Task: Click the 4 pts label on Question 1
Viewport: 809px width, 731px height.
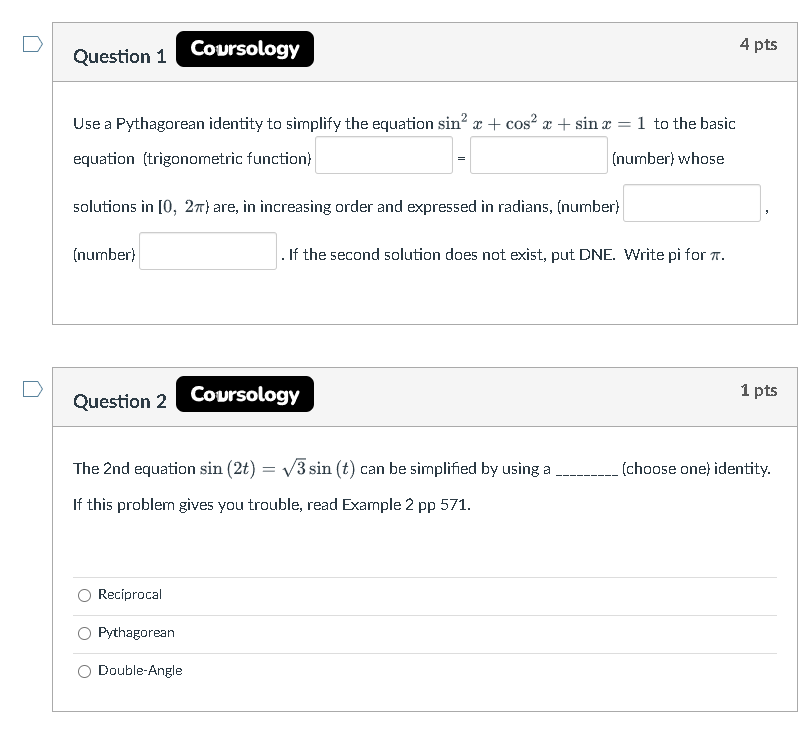Action: click(759, 44)
